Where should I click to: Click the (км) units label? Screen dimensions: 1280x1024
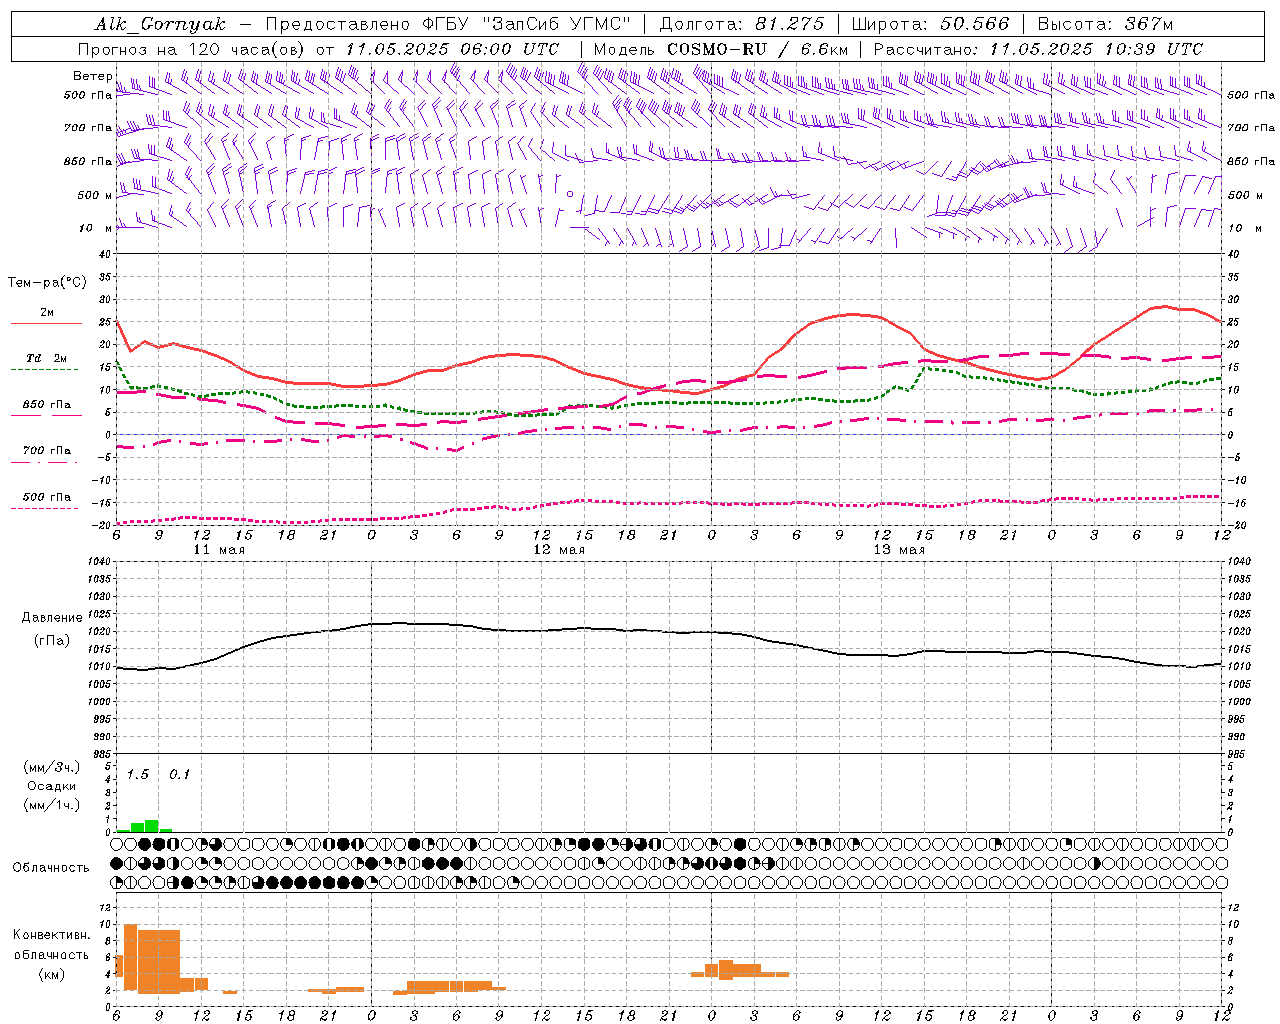coord(51,974)
